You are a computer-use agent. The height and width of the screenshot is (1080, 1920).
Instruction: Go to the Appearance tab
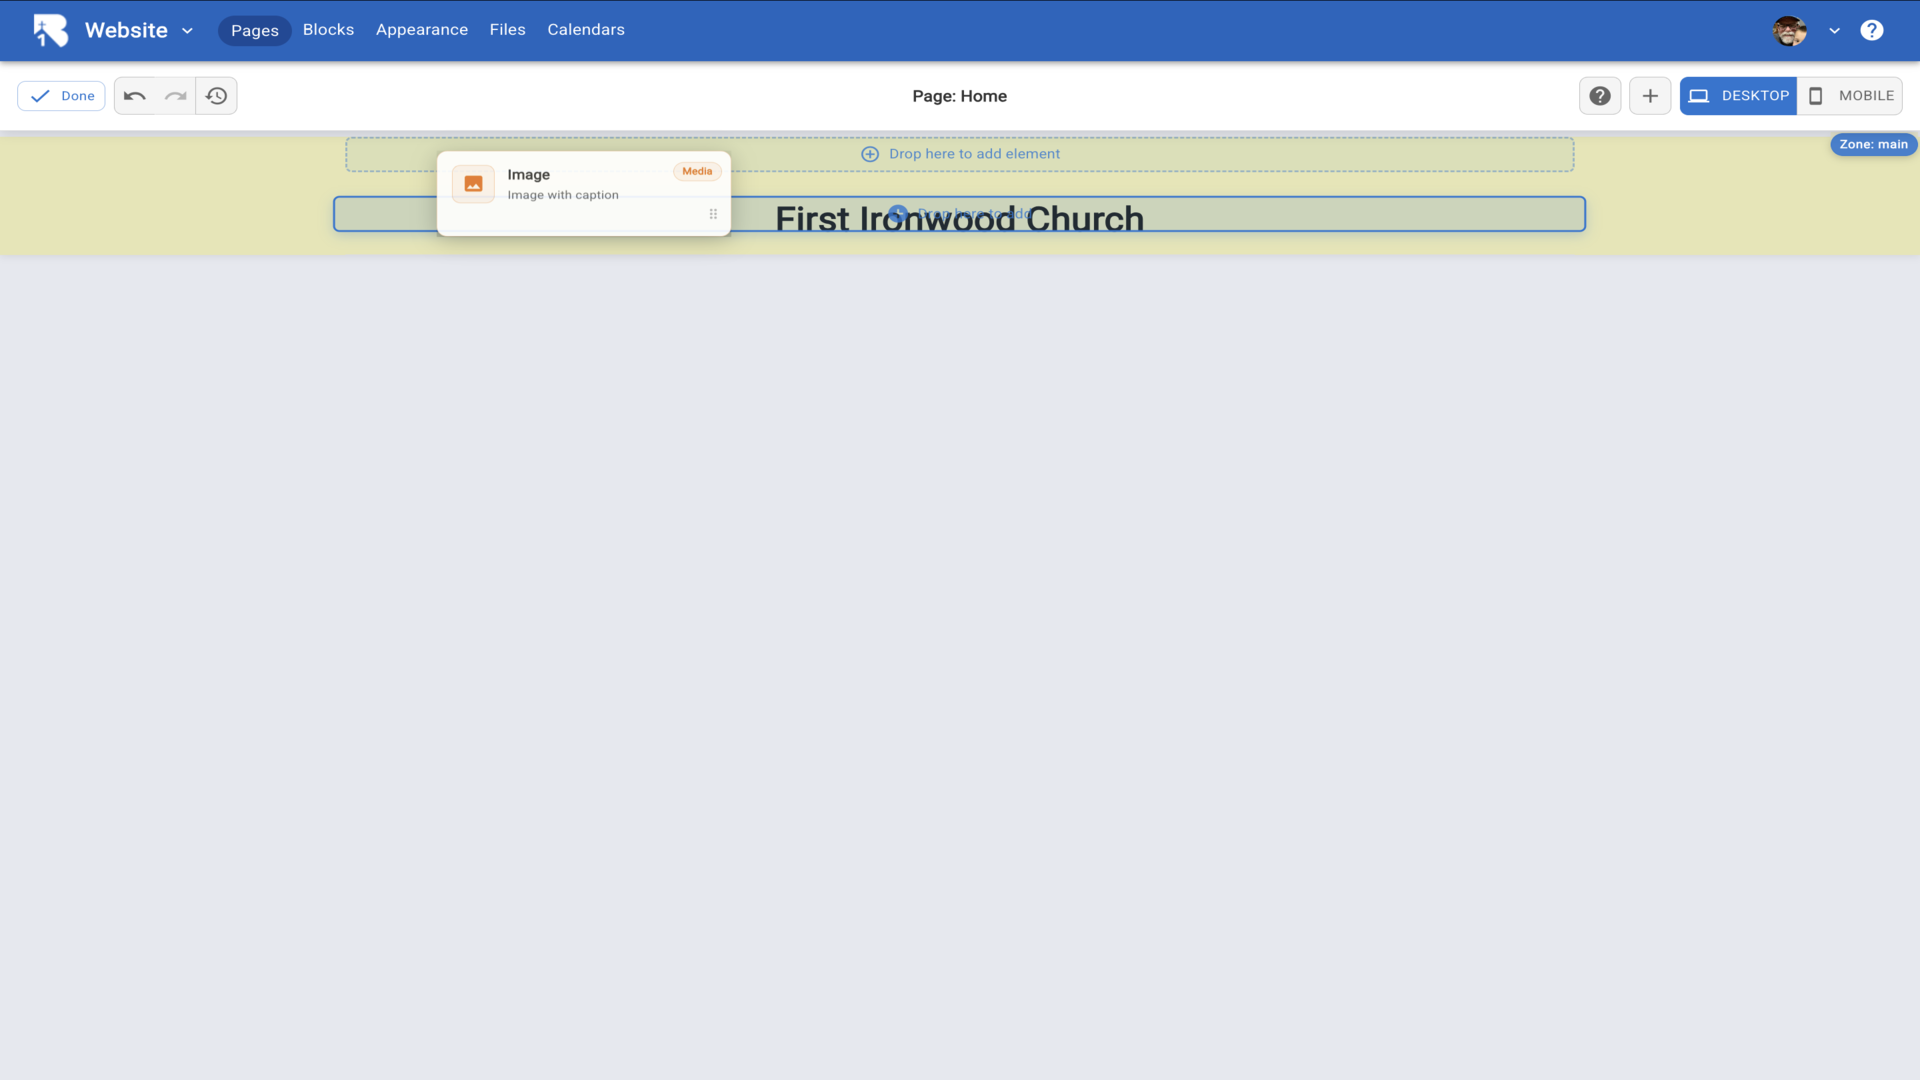click(422, 30)
